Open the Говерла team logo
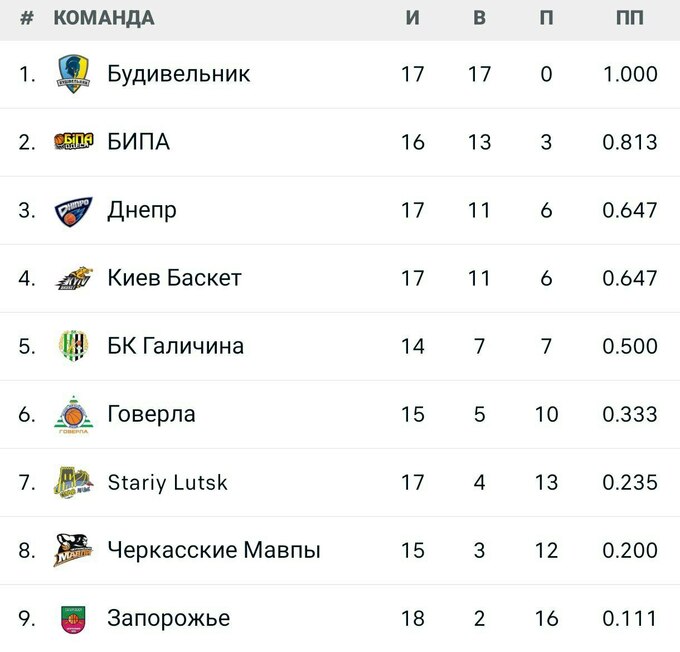This screenshot has width=680, height=652. tap(74, 414)
